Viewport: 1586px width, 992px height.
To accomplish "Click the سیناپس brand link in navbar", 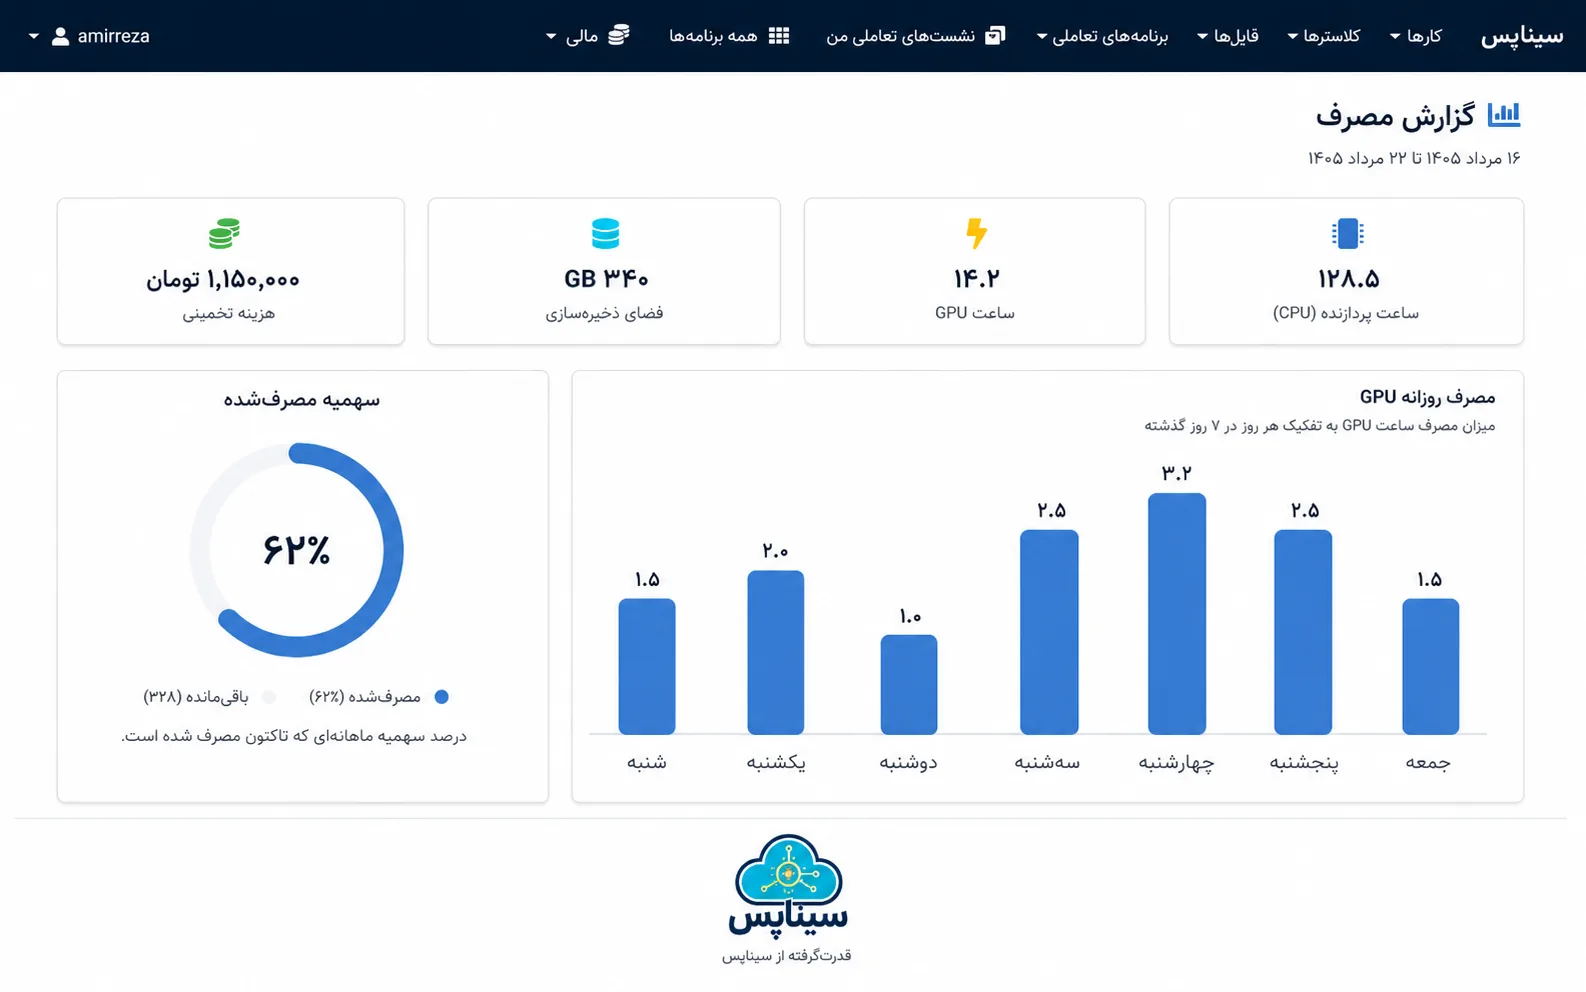I will coord(1521,36).
